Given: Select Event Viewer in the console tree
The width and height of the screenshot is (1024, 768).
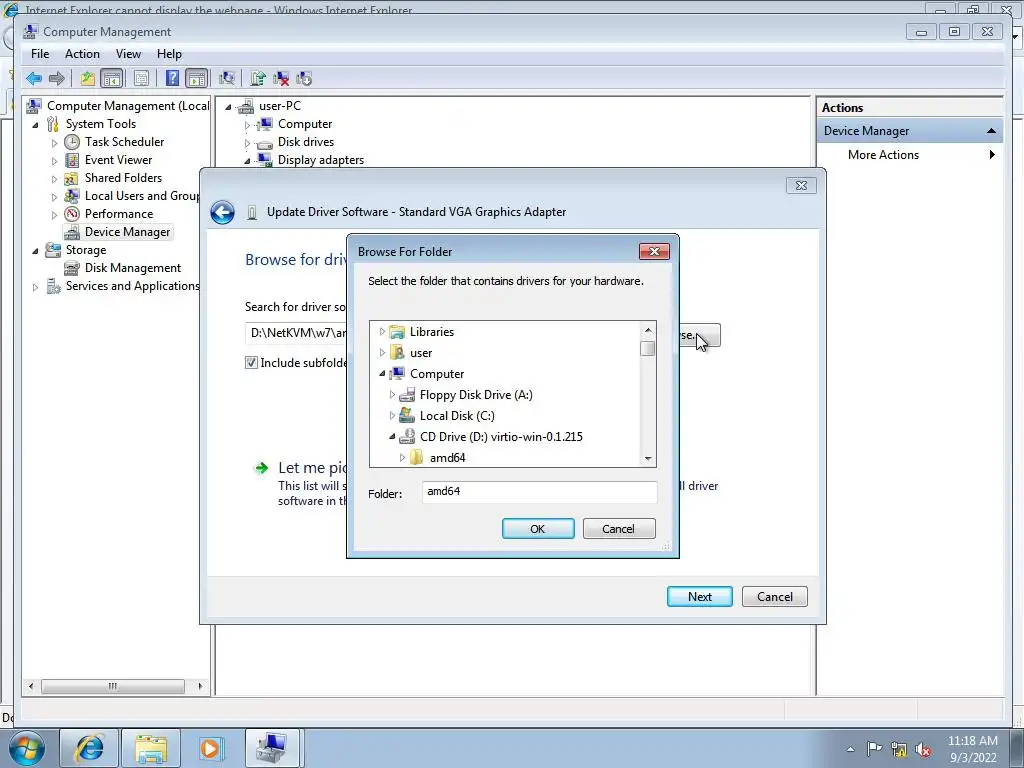Looking at the screenshot, I should pos(118,160).
